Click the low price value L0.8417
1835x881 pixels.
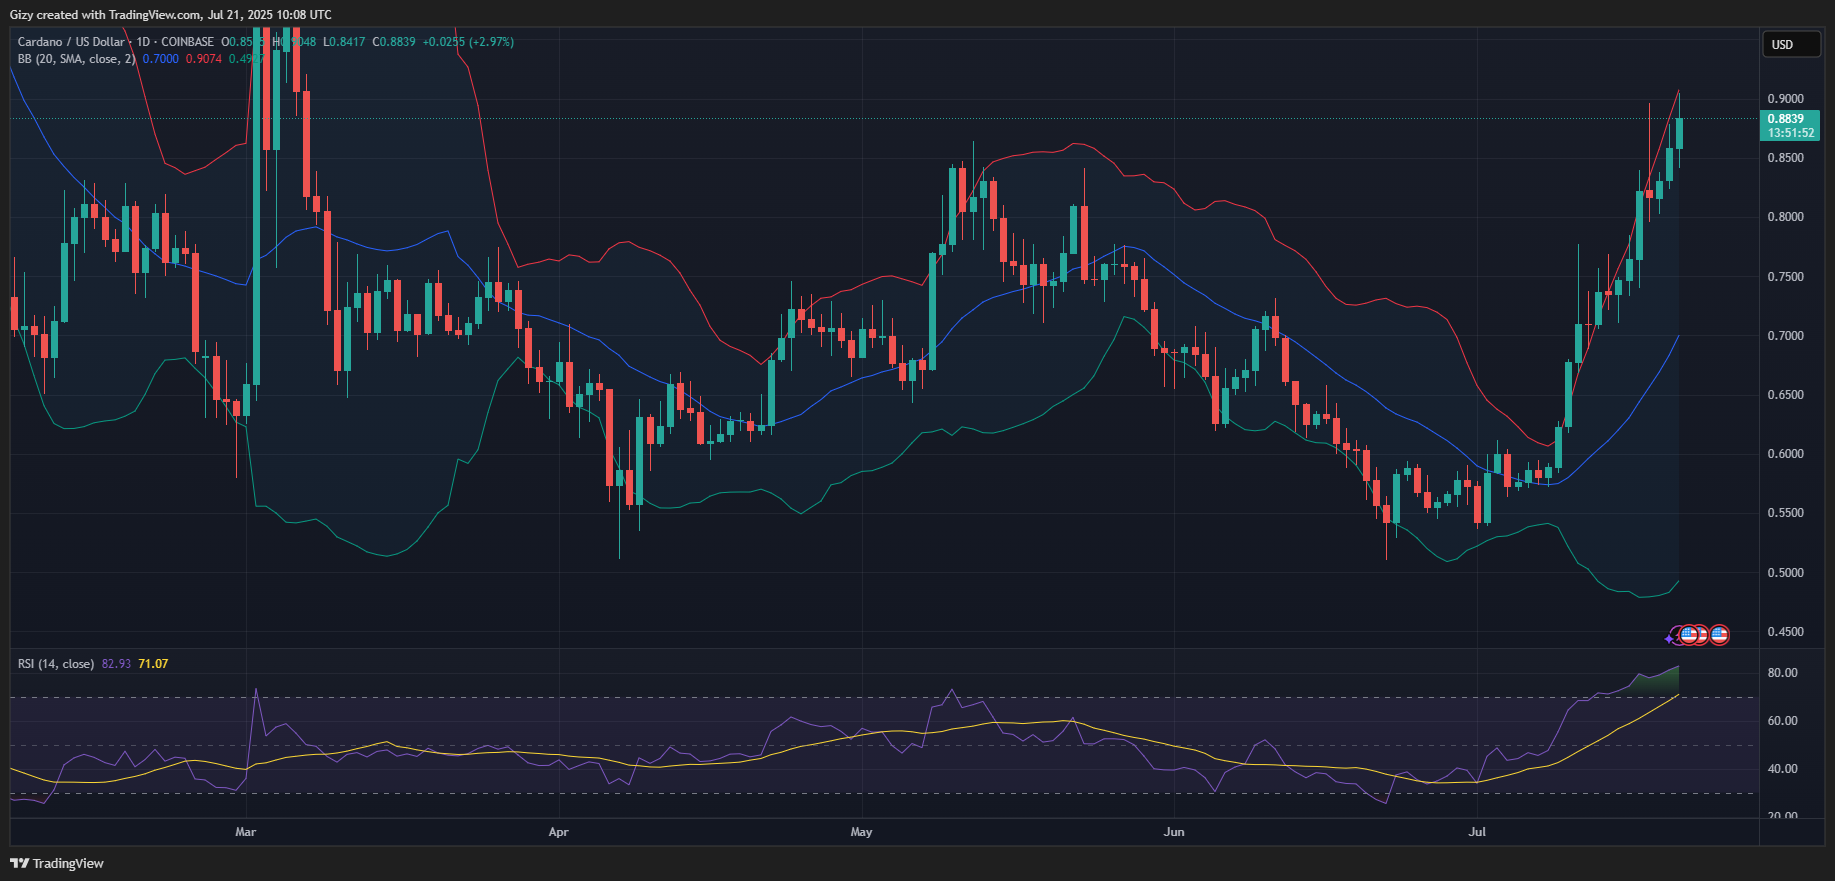344,42
